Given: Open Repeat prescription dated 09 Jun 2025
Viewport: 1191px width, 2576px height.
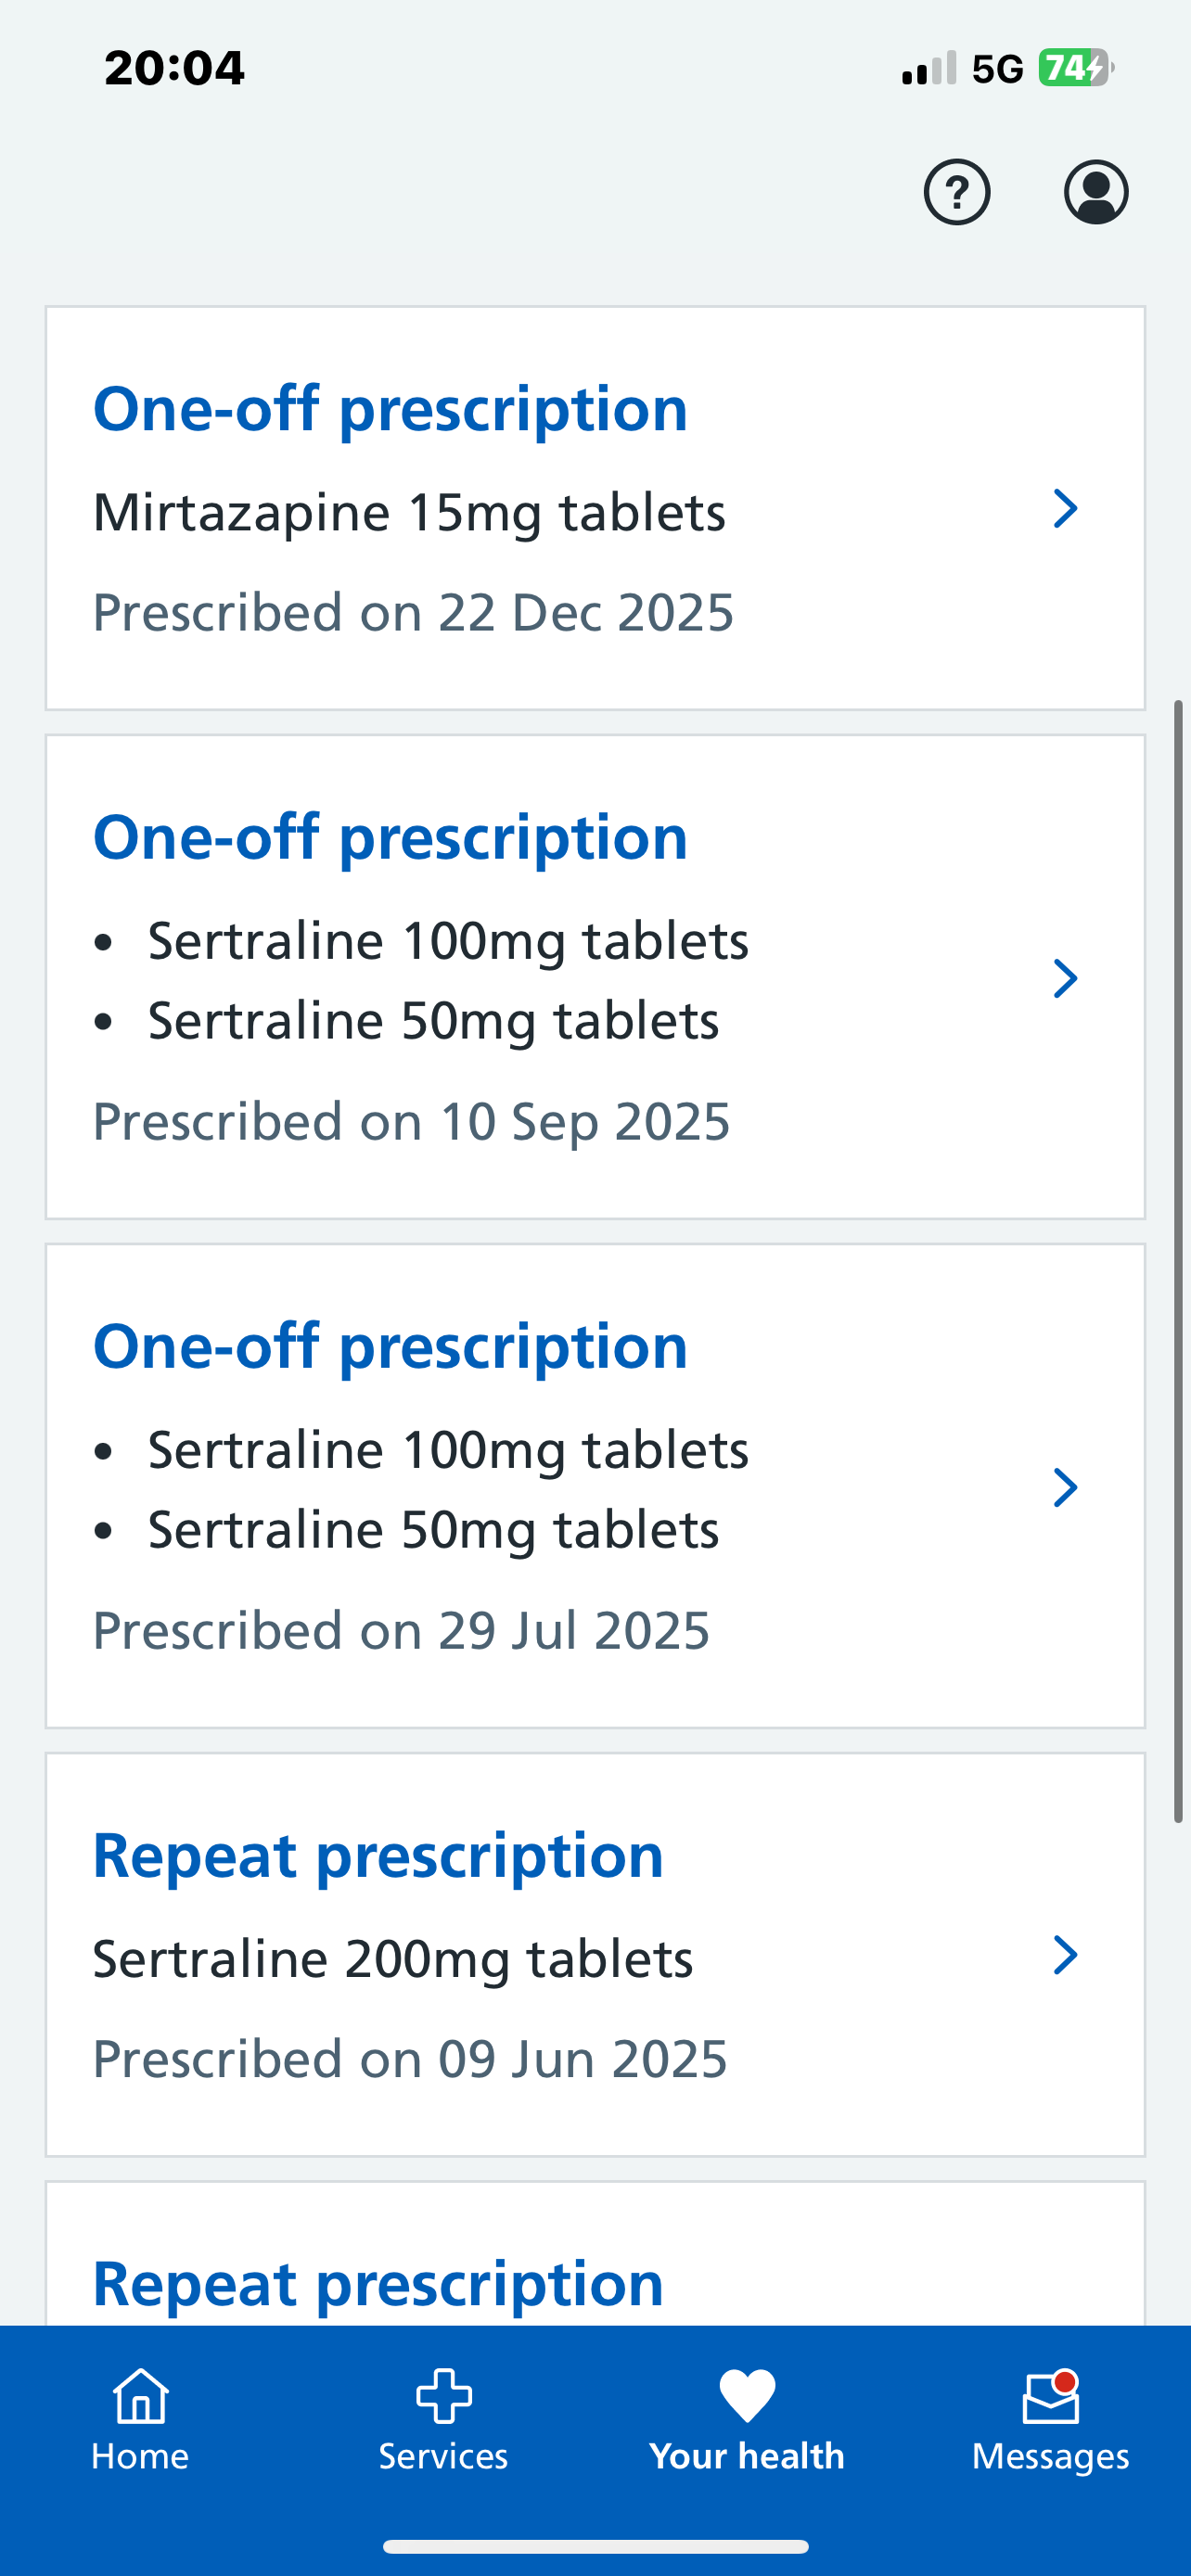Looking at the screenshot, I should [378, 1856].
